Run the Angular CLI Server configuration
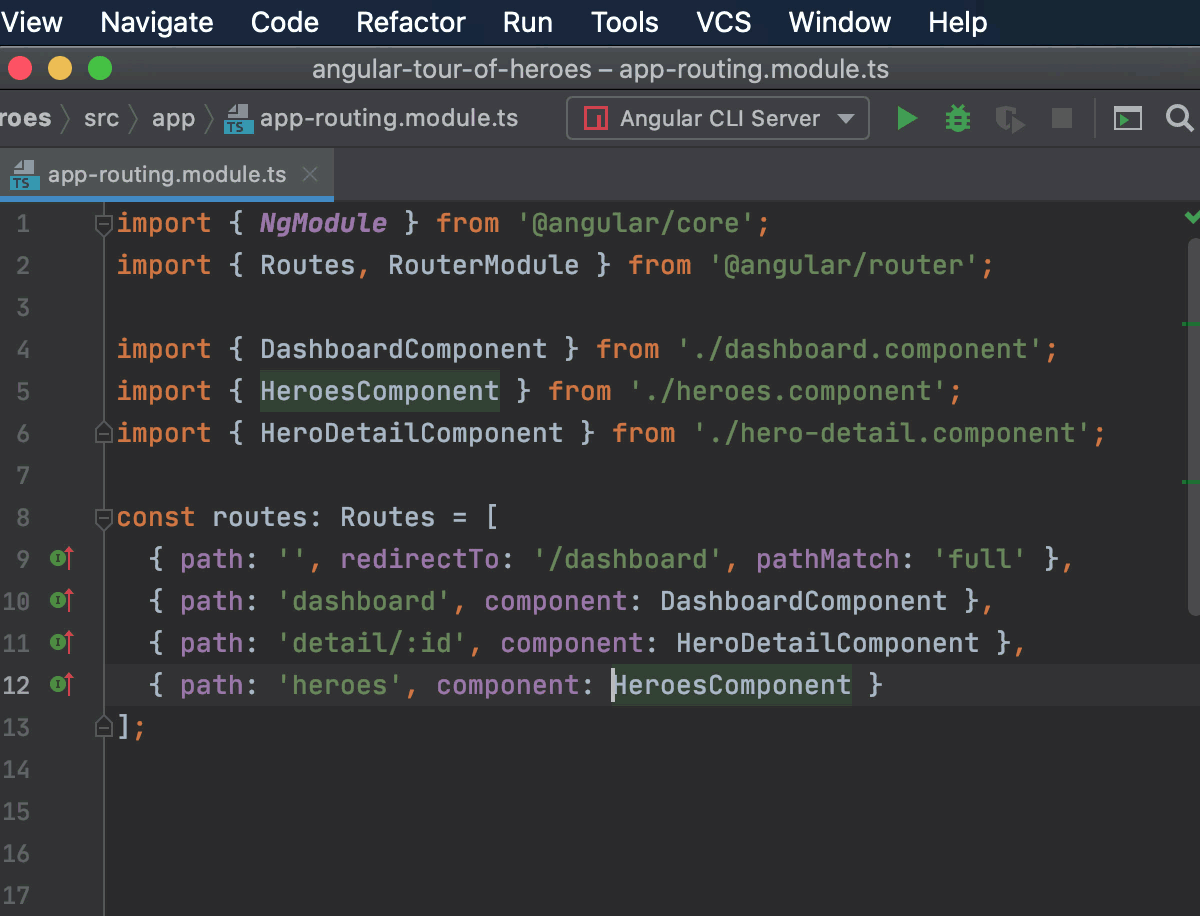This screenshot has height=916, width=1200. (x=907, y=119)
